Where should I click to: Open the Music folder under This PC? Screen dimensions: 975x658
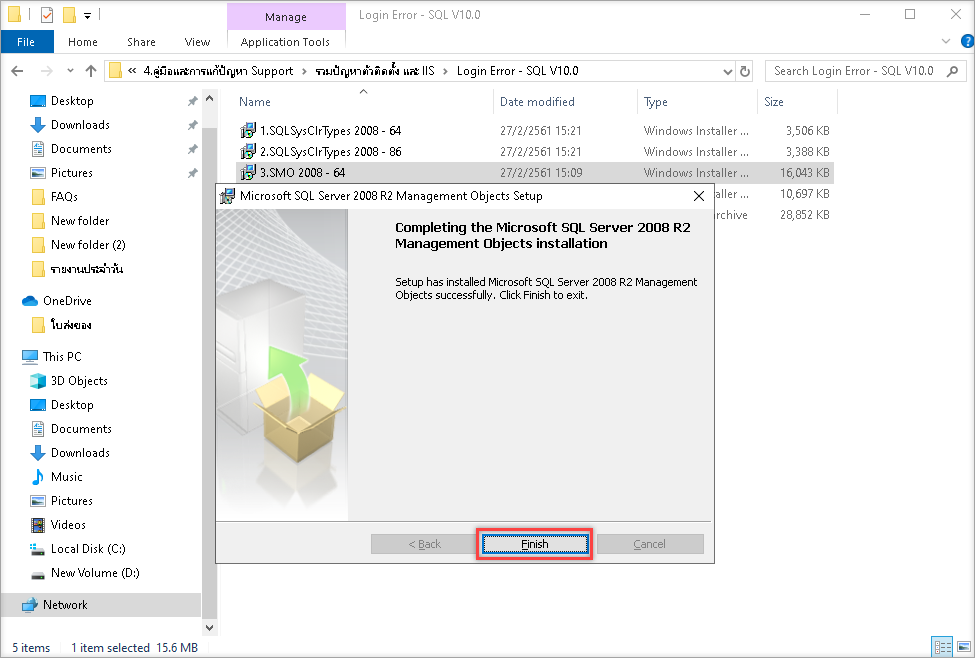click(67, 477)
